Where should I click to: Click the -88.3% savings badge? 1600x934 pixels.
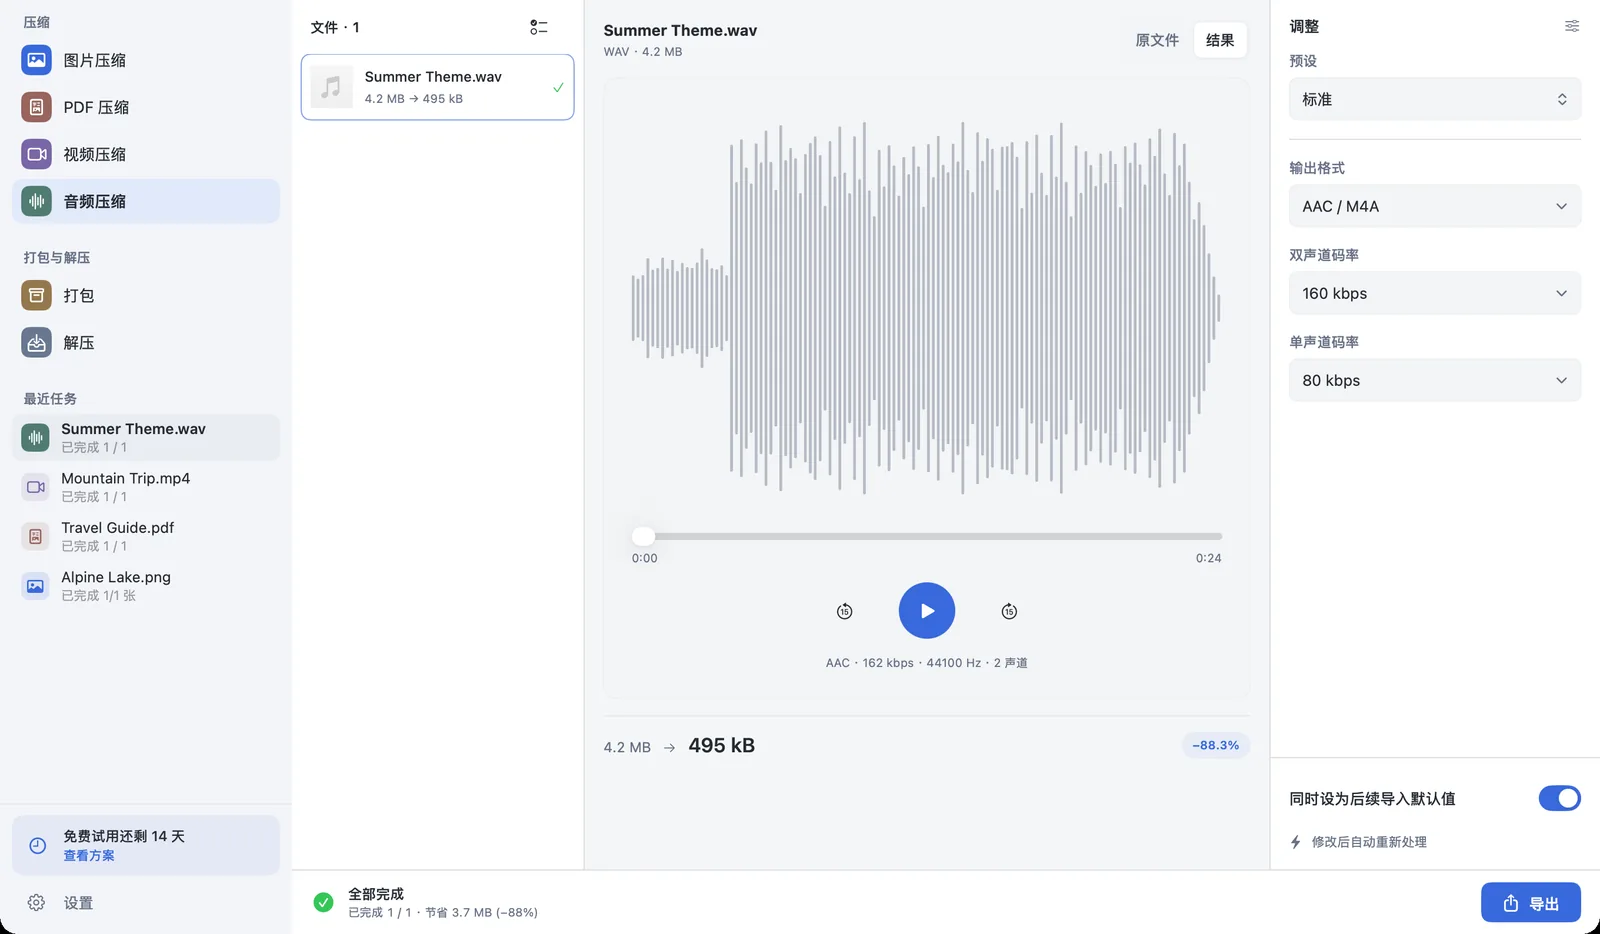tap(1216, 745)
